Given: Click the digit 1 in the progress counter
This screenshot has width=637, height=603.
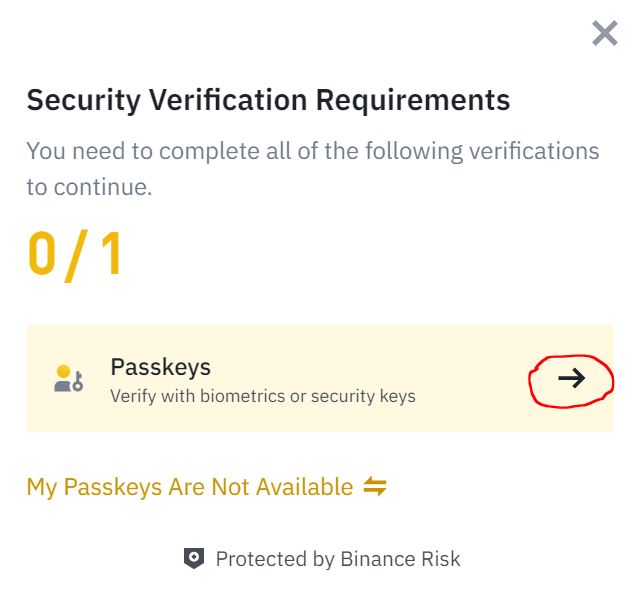Looking at the screenshot, I should (x=109, y=255).
